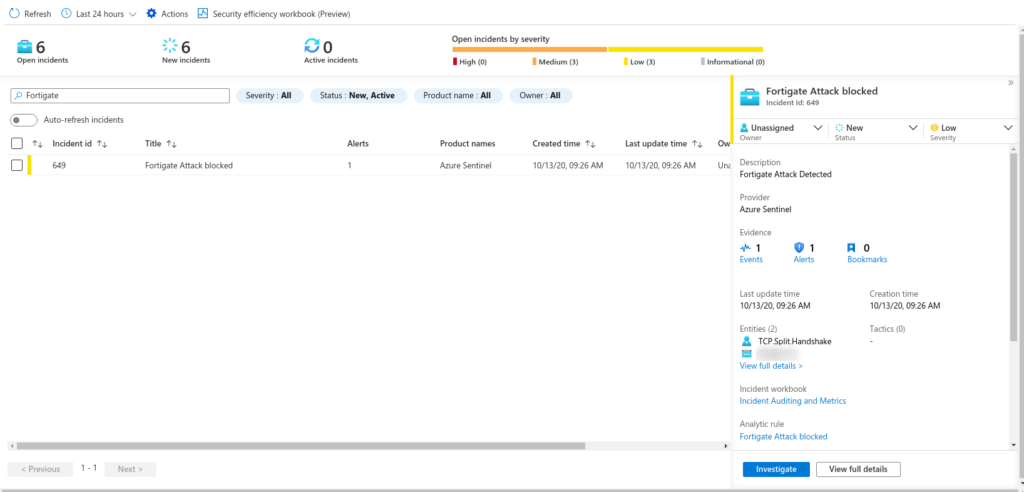The width and height of the screenshot is (1024, 492).
Task: Click the Open incidents briefcase icon
Action: click(x=25, y=46)
